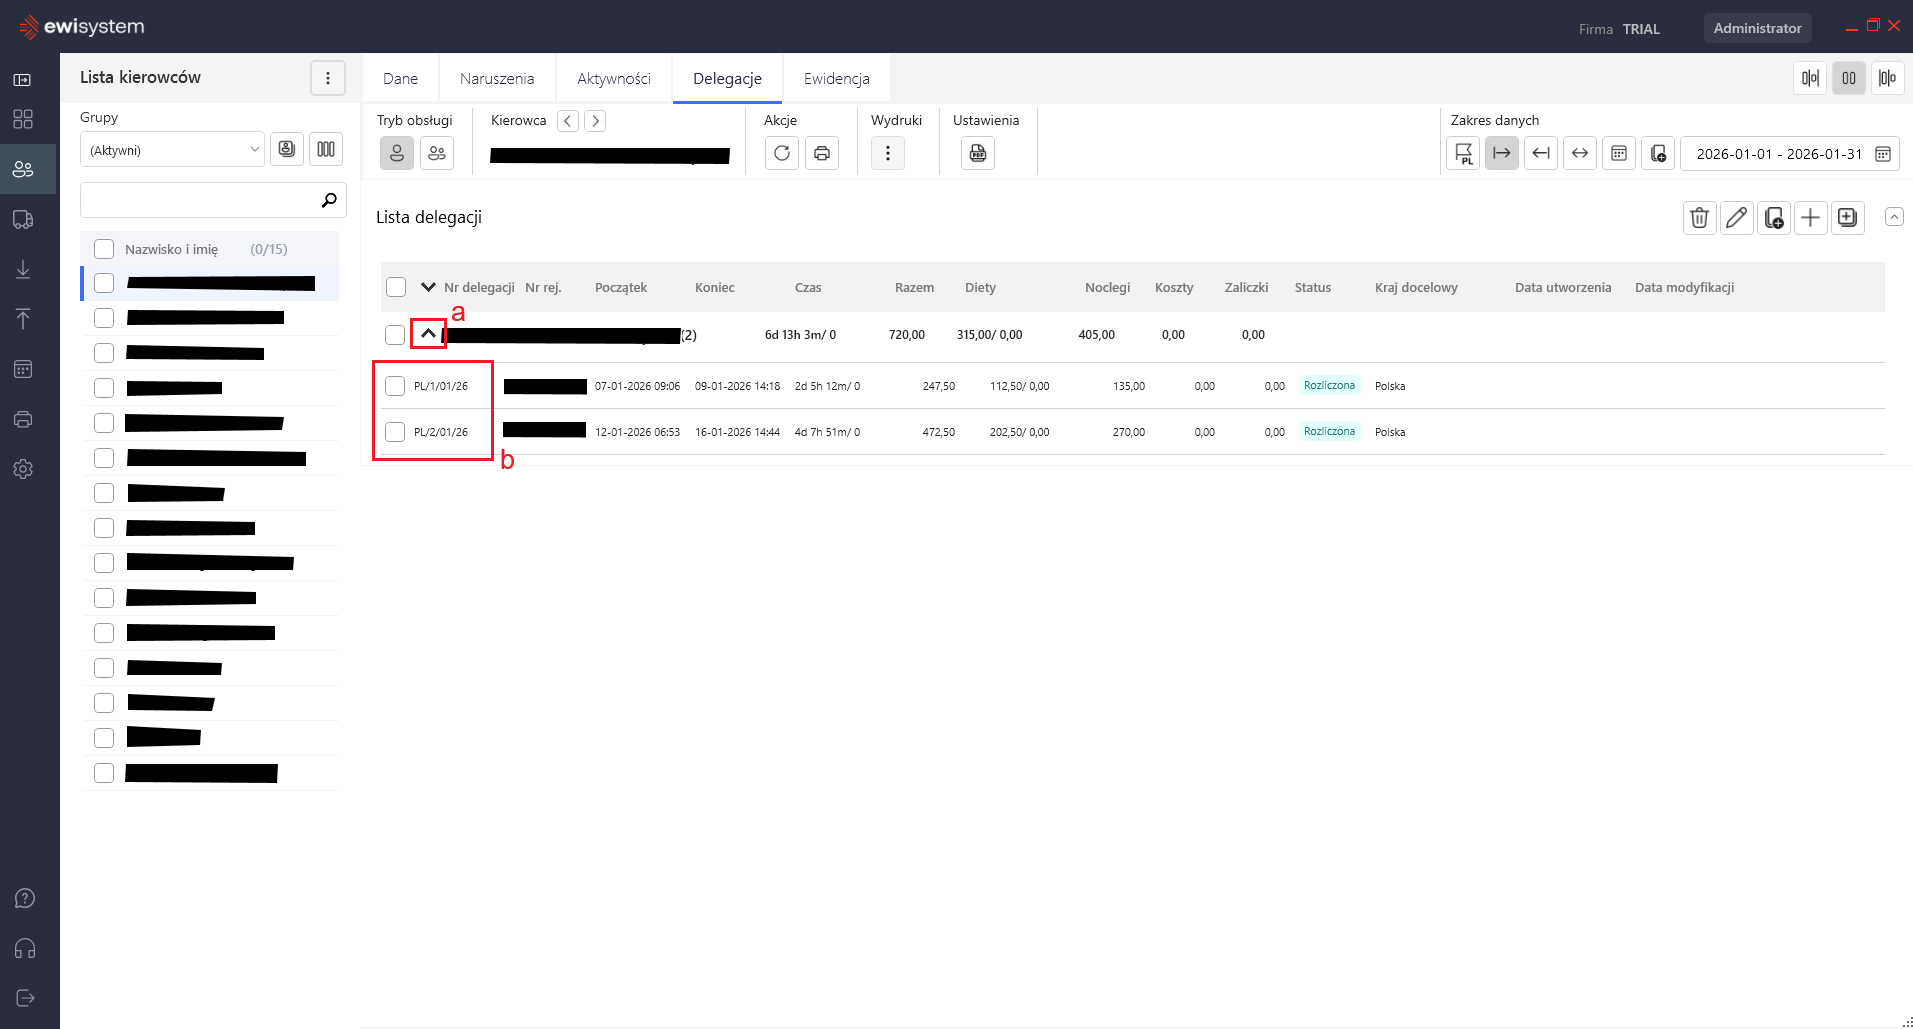The image size is (1913, 1029).
Task: Open the help question mark icon in sidebar
Action: click(x=24, y=898)
